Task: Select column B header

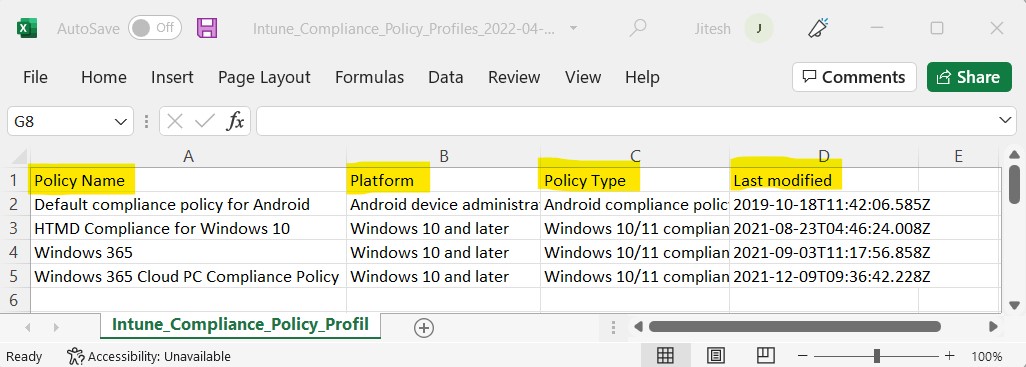Action: [444, 156]
